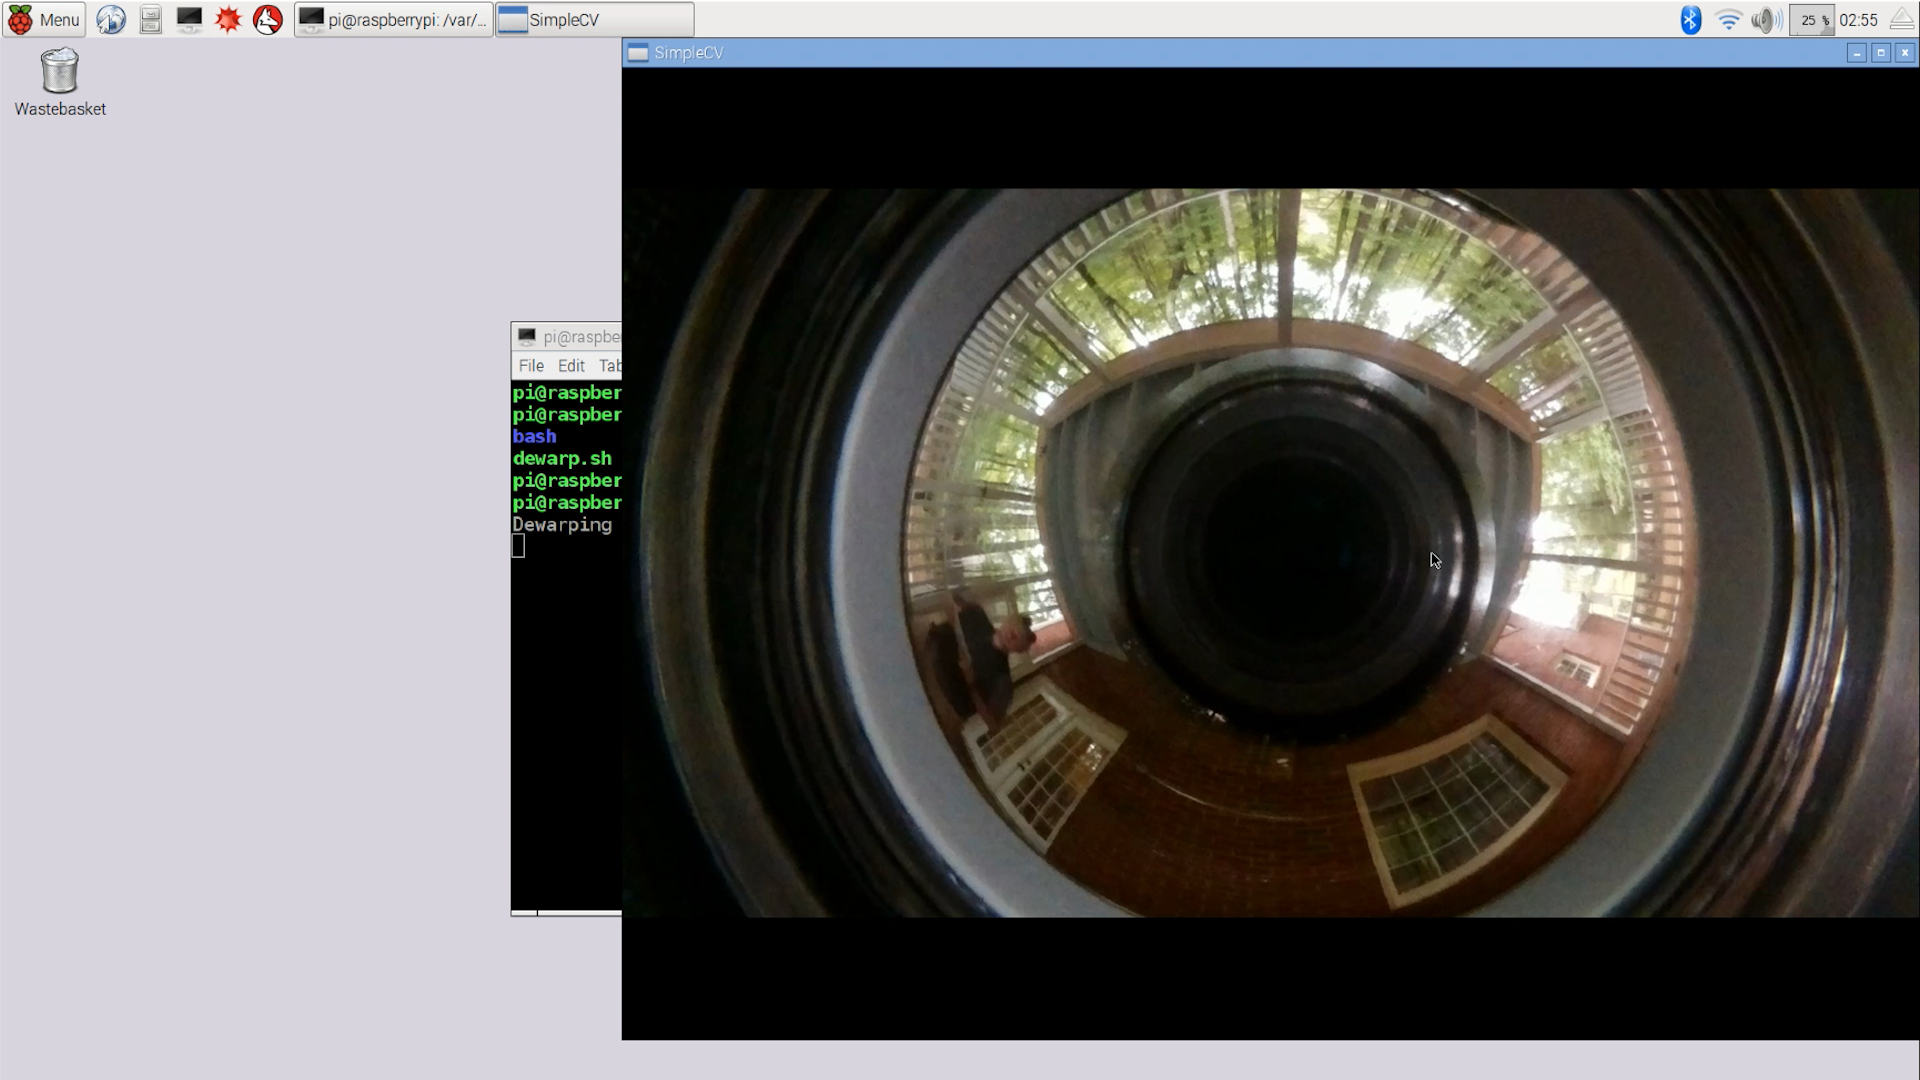The width and height of the screenshot is (1920, 1080).
Task: Open the terminal's Tabs menu
Action: pos(610,366)
